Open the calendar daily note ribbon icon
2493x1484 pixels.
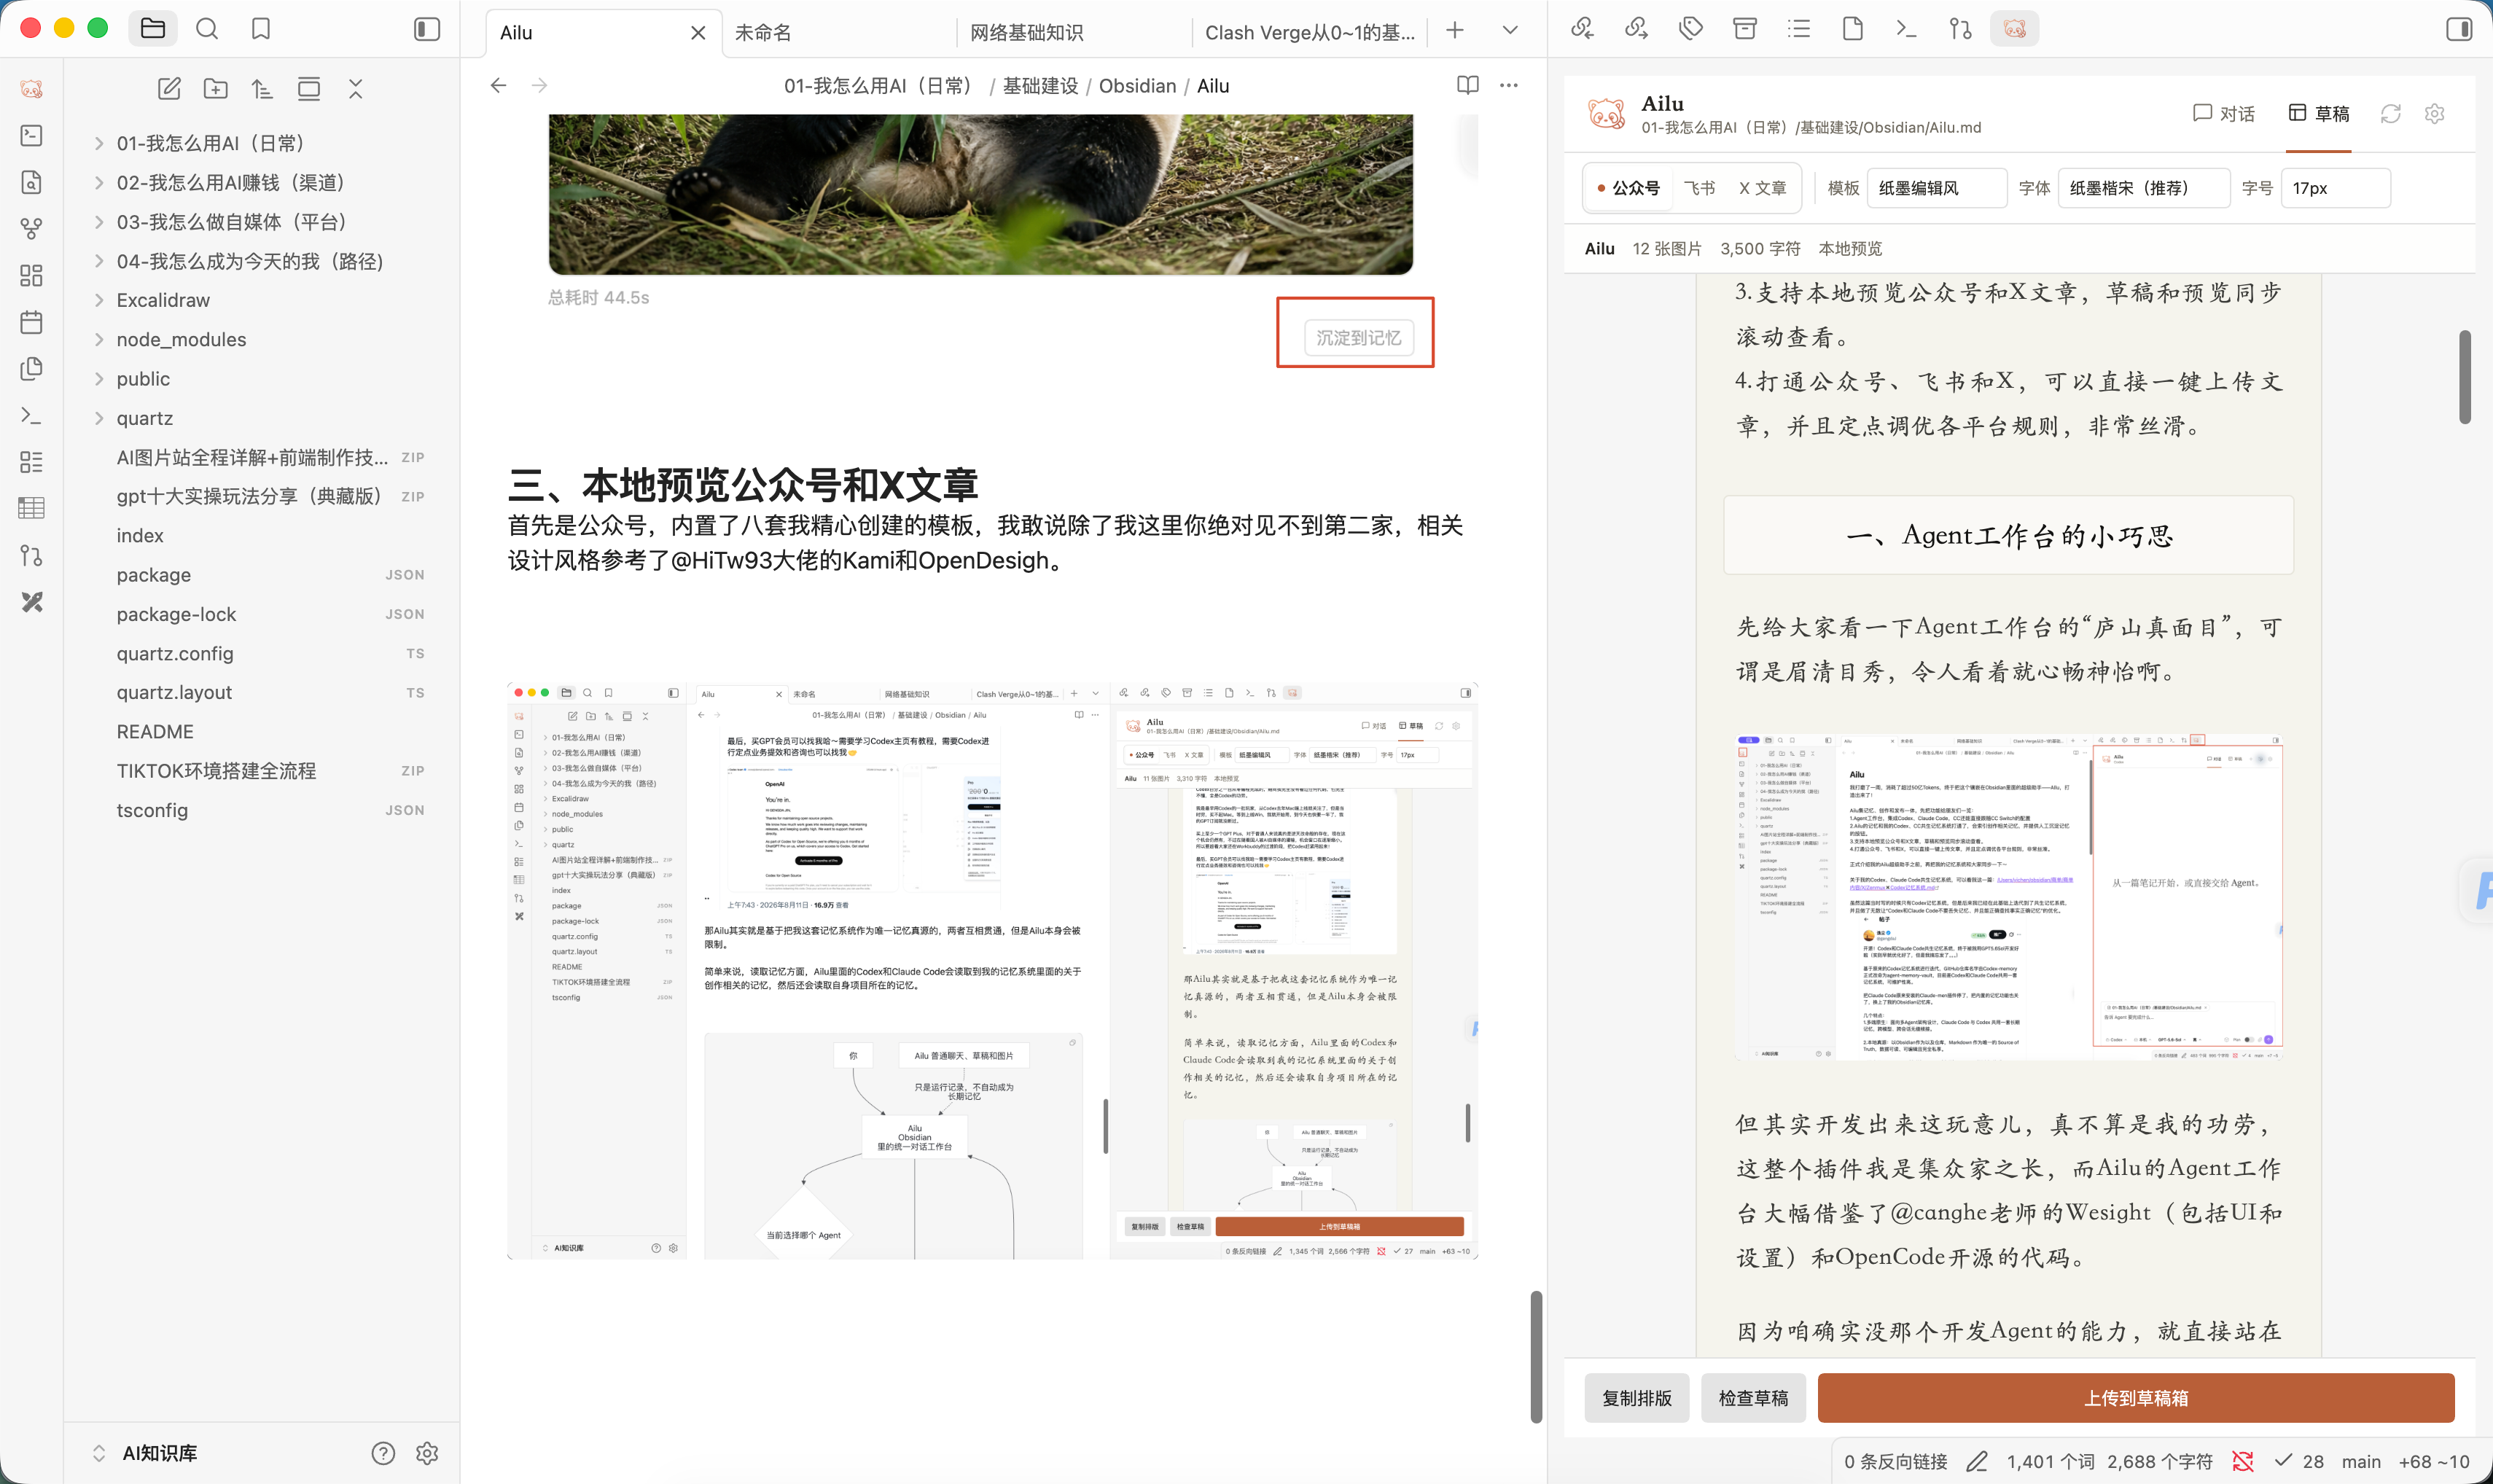pyautogui.click(x=32, y=322)
